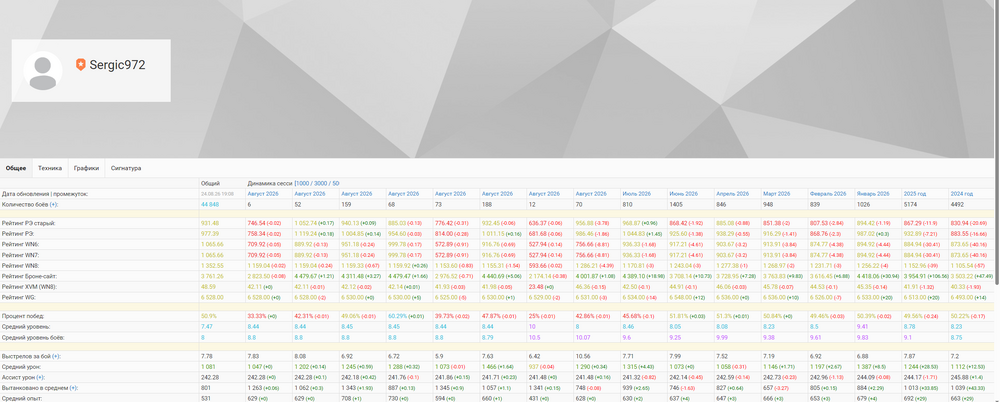The height and width of the screenshot is (402, 1000).
Task: Switch to the Техника tab
Action: 50,168
